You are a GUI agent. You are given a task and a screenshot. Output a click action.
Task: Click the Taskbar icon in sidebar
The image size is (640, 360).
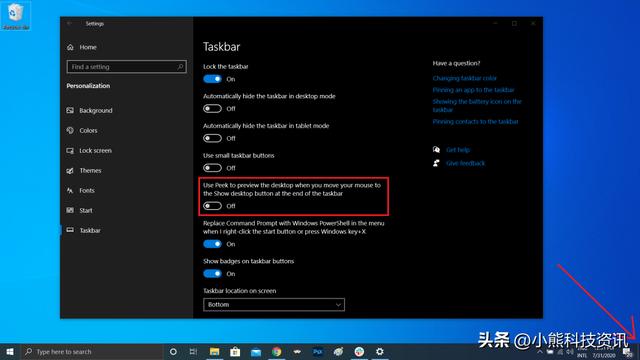70,230
